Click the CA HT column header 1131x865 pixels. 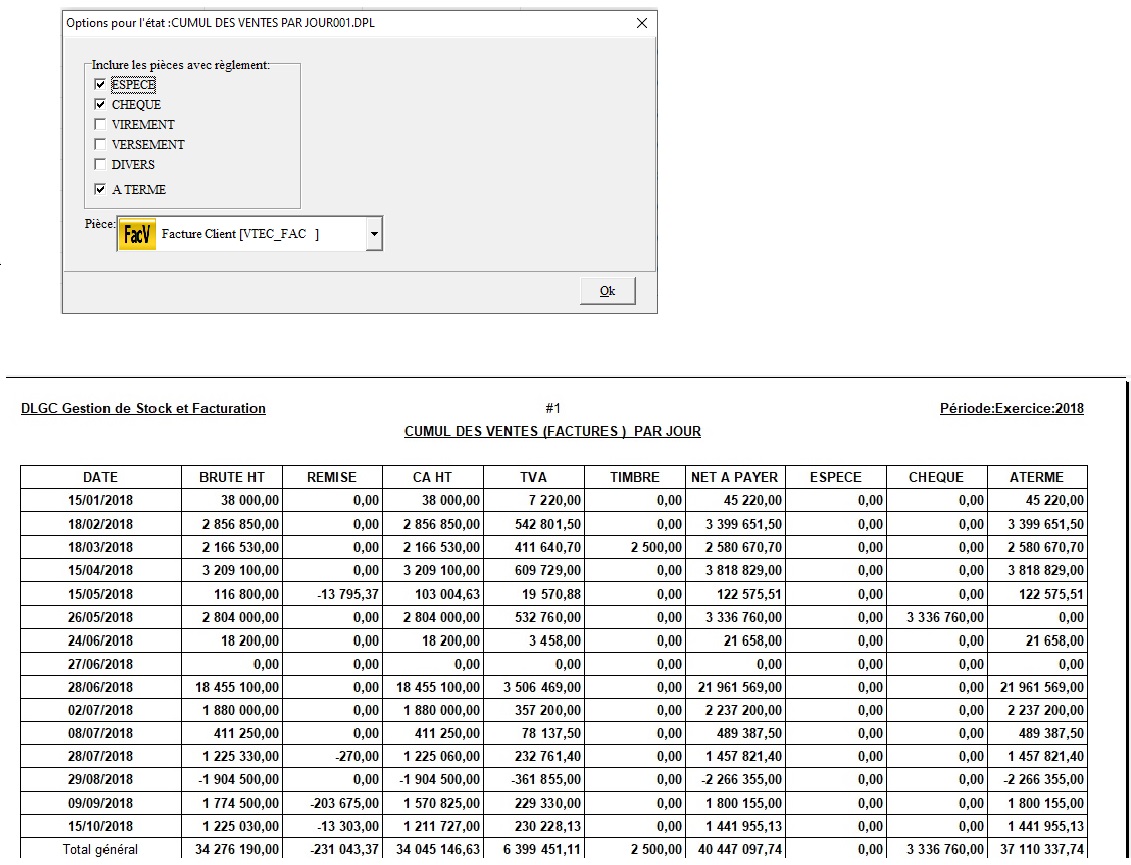tap(433, 477)
